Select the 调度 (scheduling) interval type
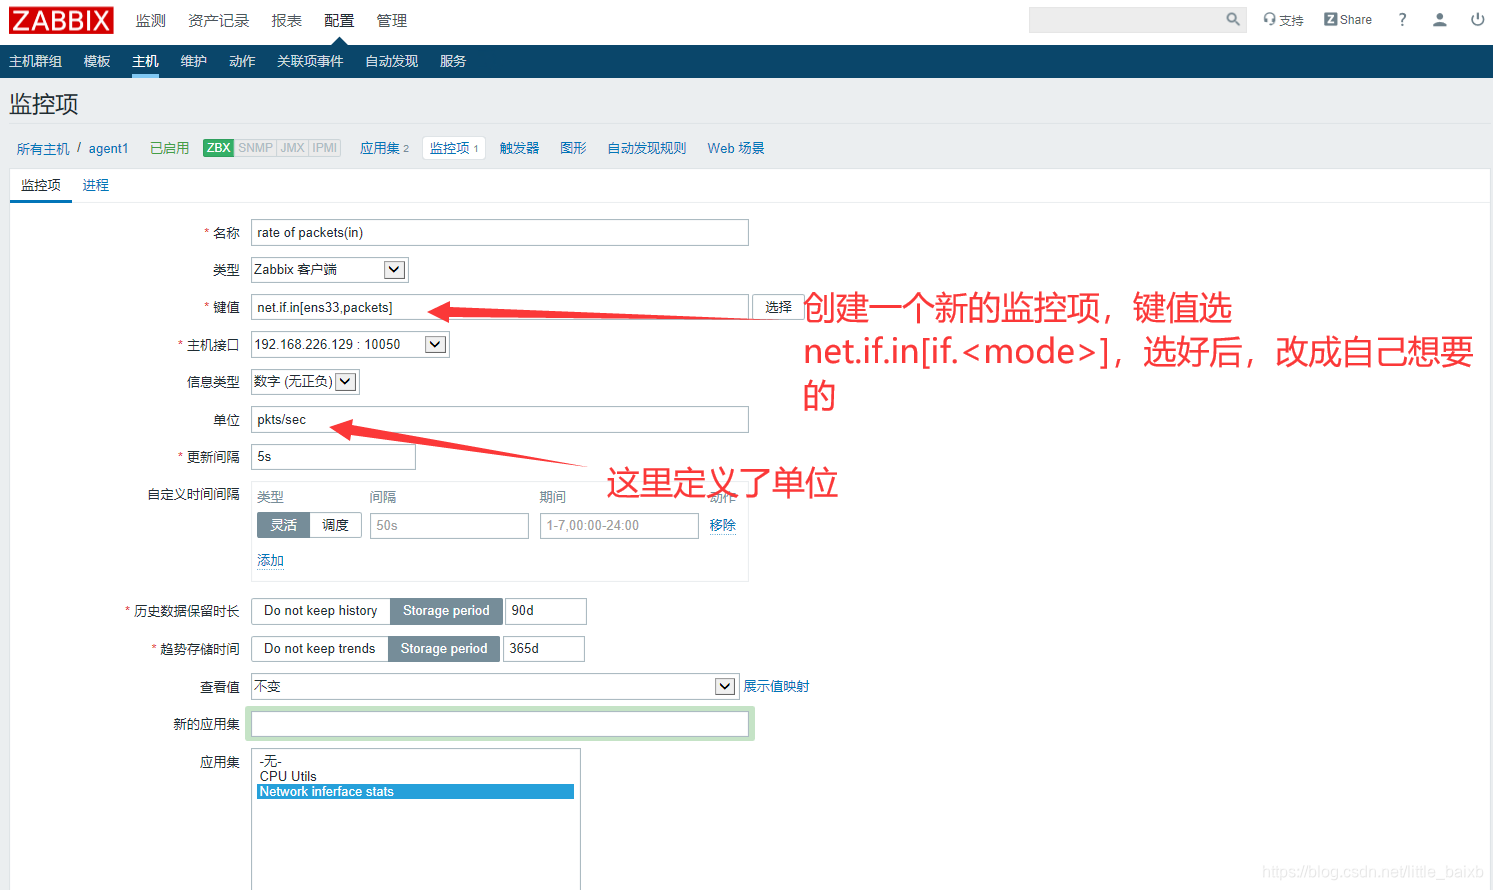The width and height of the screenshot is (1493, 890). [335, 525]
